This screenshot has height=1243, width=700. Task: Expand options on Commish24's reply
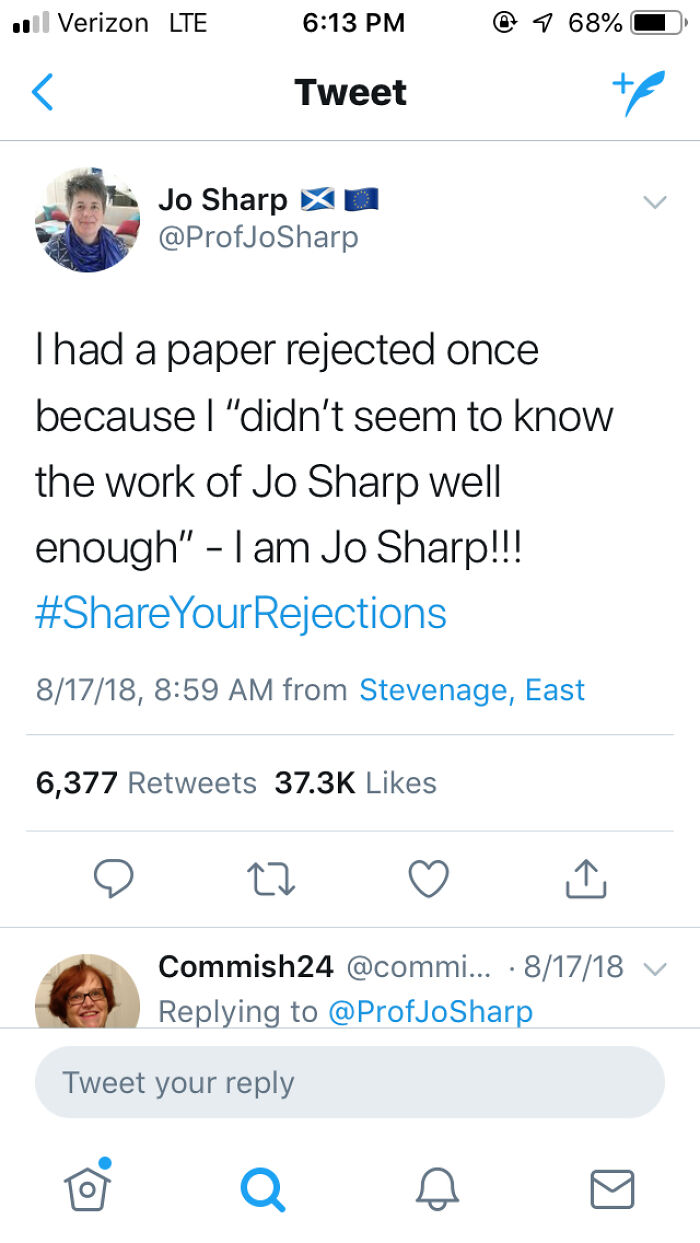(x=655, y=968)
